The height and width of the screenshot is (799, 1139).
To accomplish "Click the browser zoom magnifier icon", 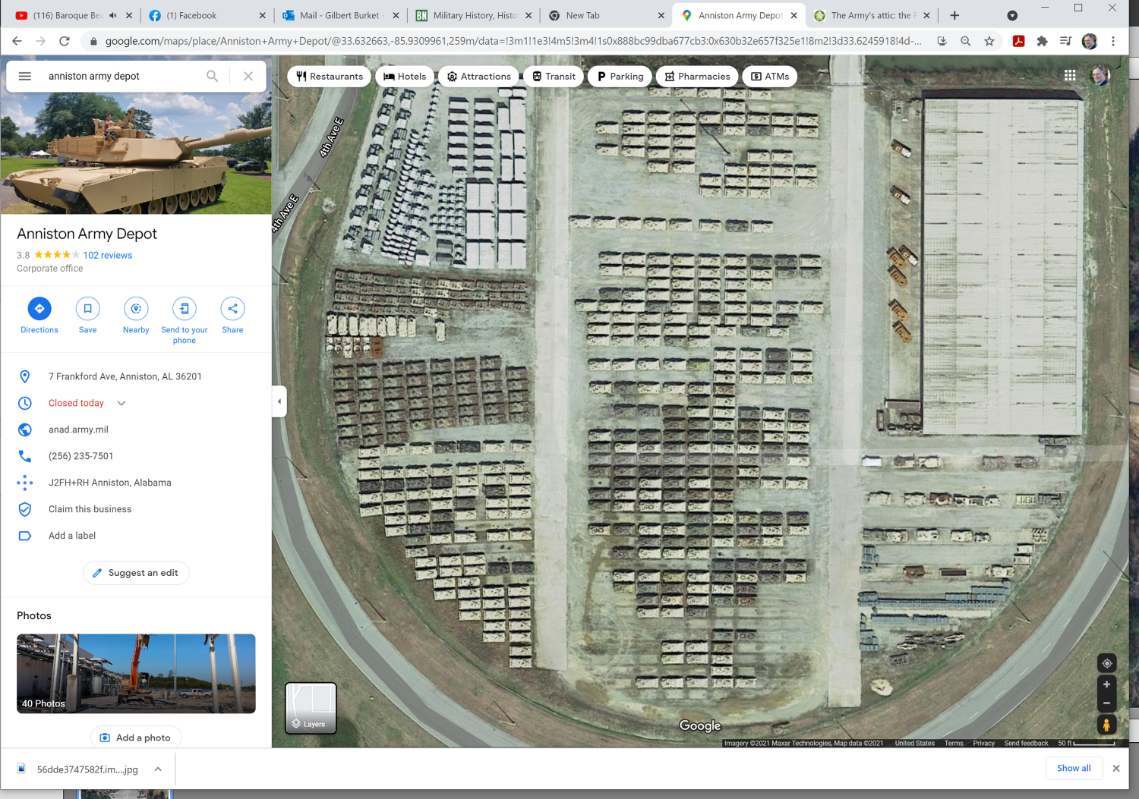I will point(965,41).
